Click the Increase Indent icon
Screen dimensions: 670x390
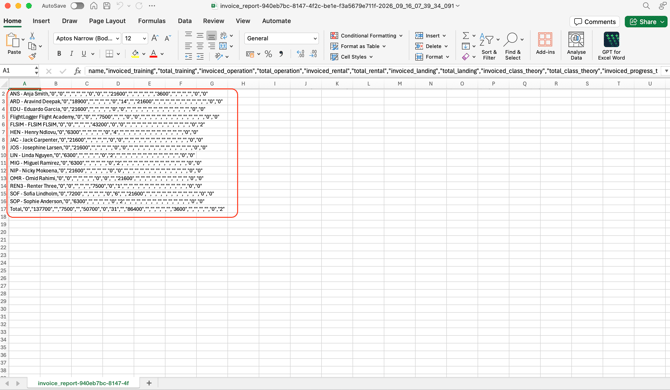click(200, 56)
